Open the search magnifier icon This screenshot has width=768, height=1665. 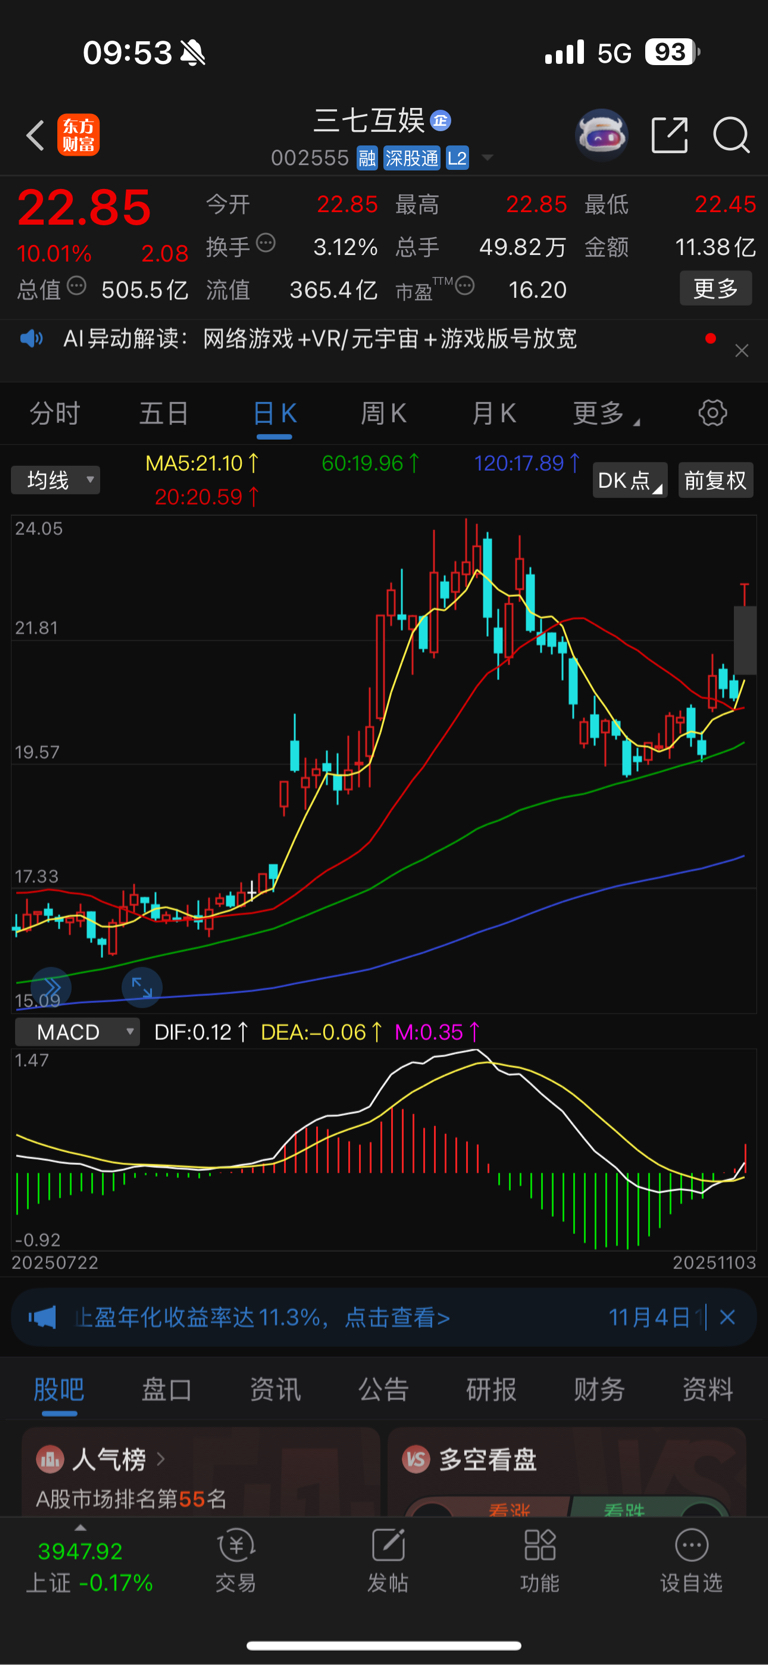[x=731, y=134]
